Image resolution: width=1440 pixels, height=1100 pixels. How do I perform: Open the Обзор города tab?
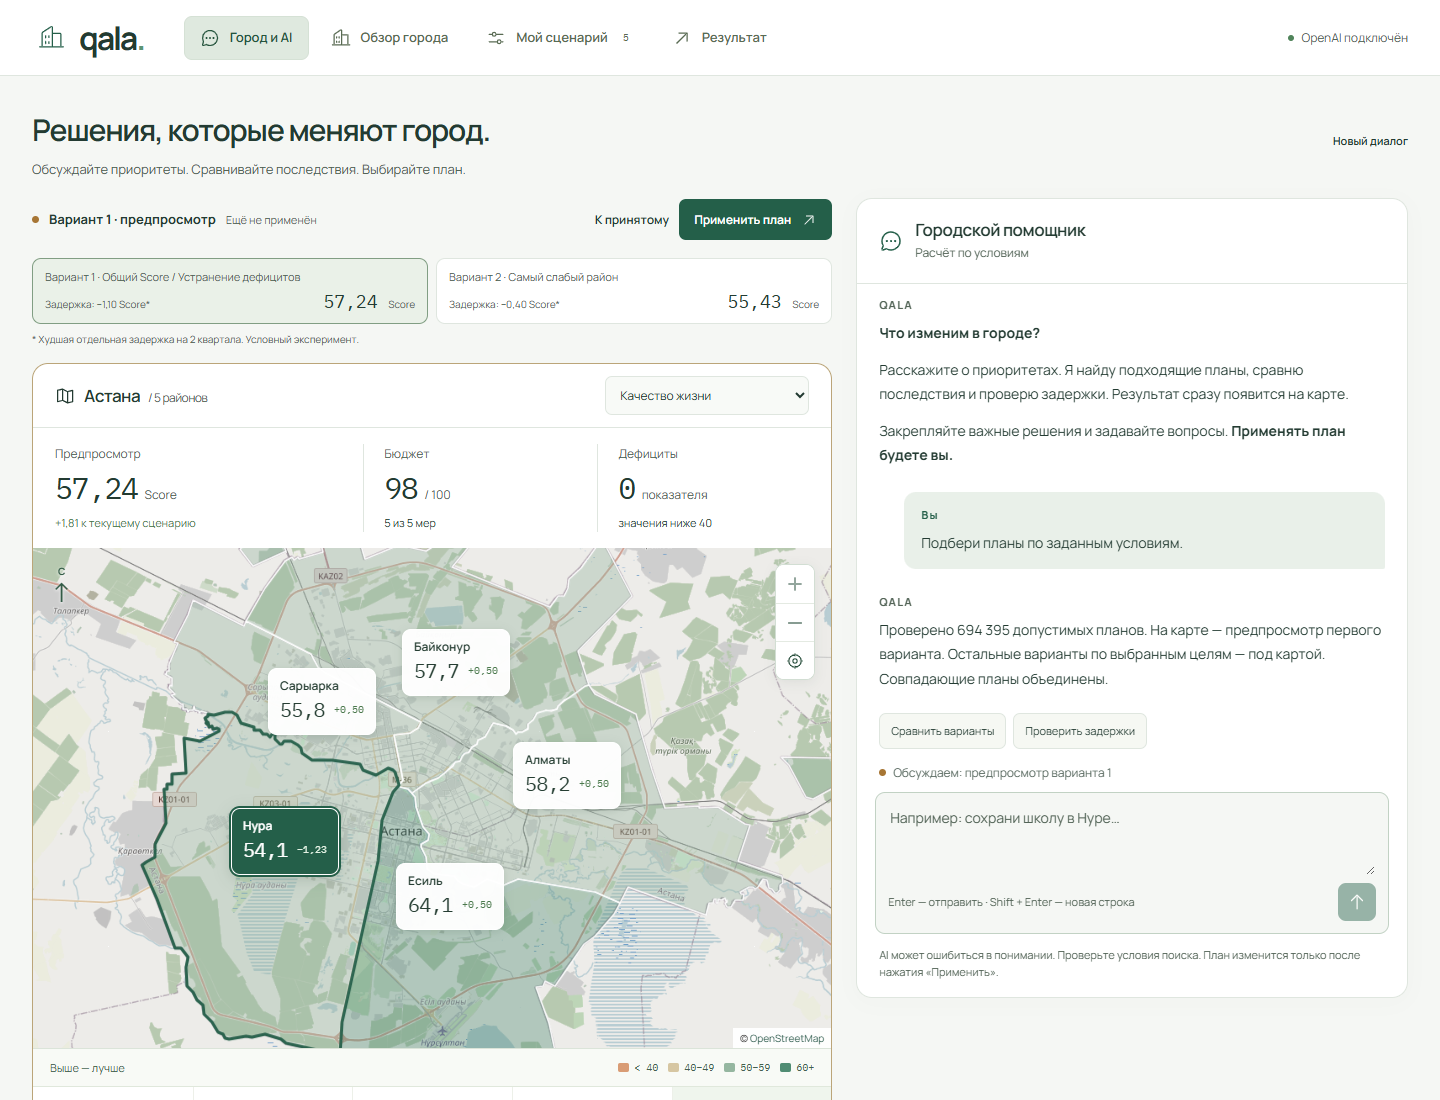click(390, 38)
